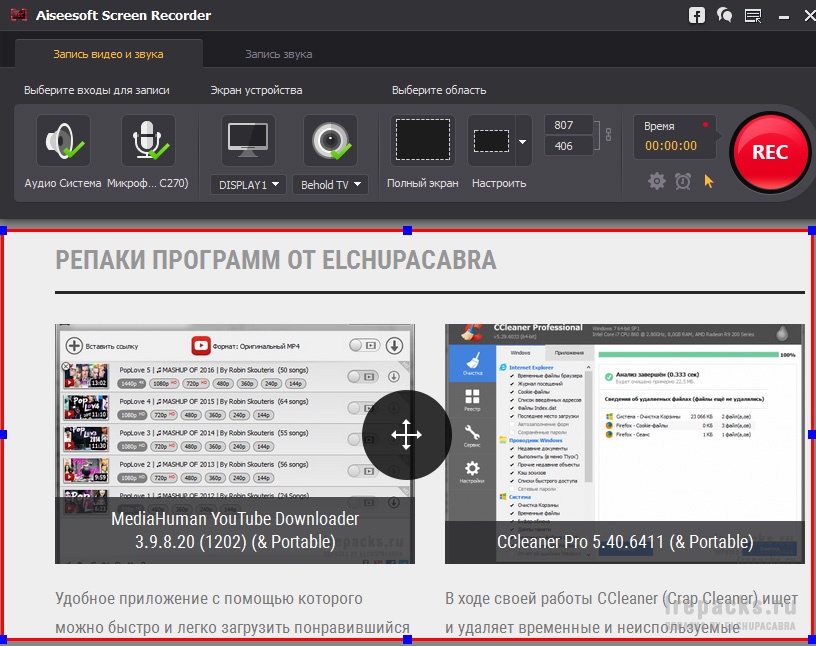Open the settings gear icon

(656, 181)
